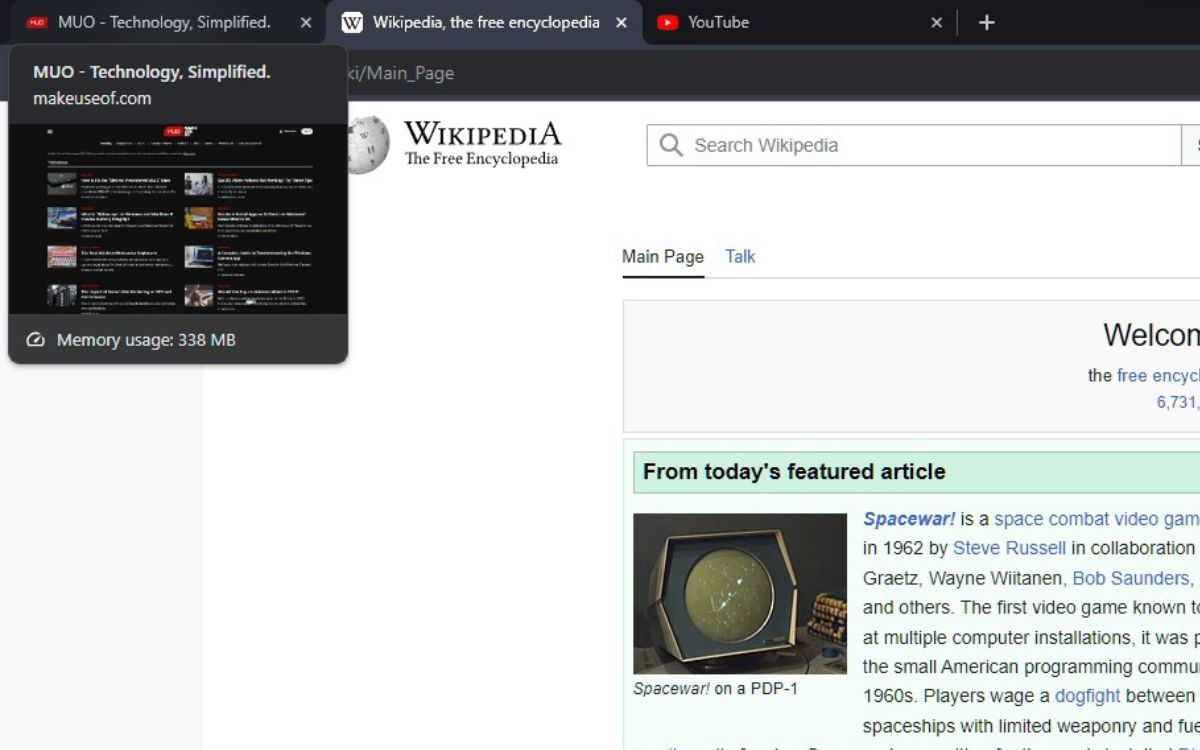Click the Wikipedia W favicon on the active tab
Screen dimensions: 1200x750
(x=351, y=21)
